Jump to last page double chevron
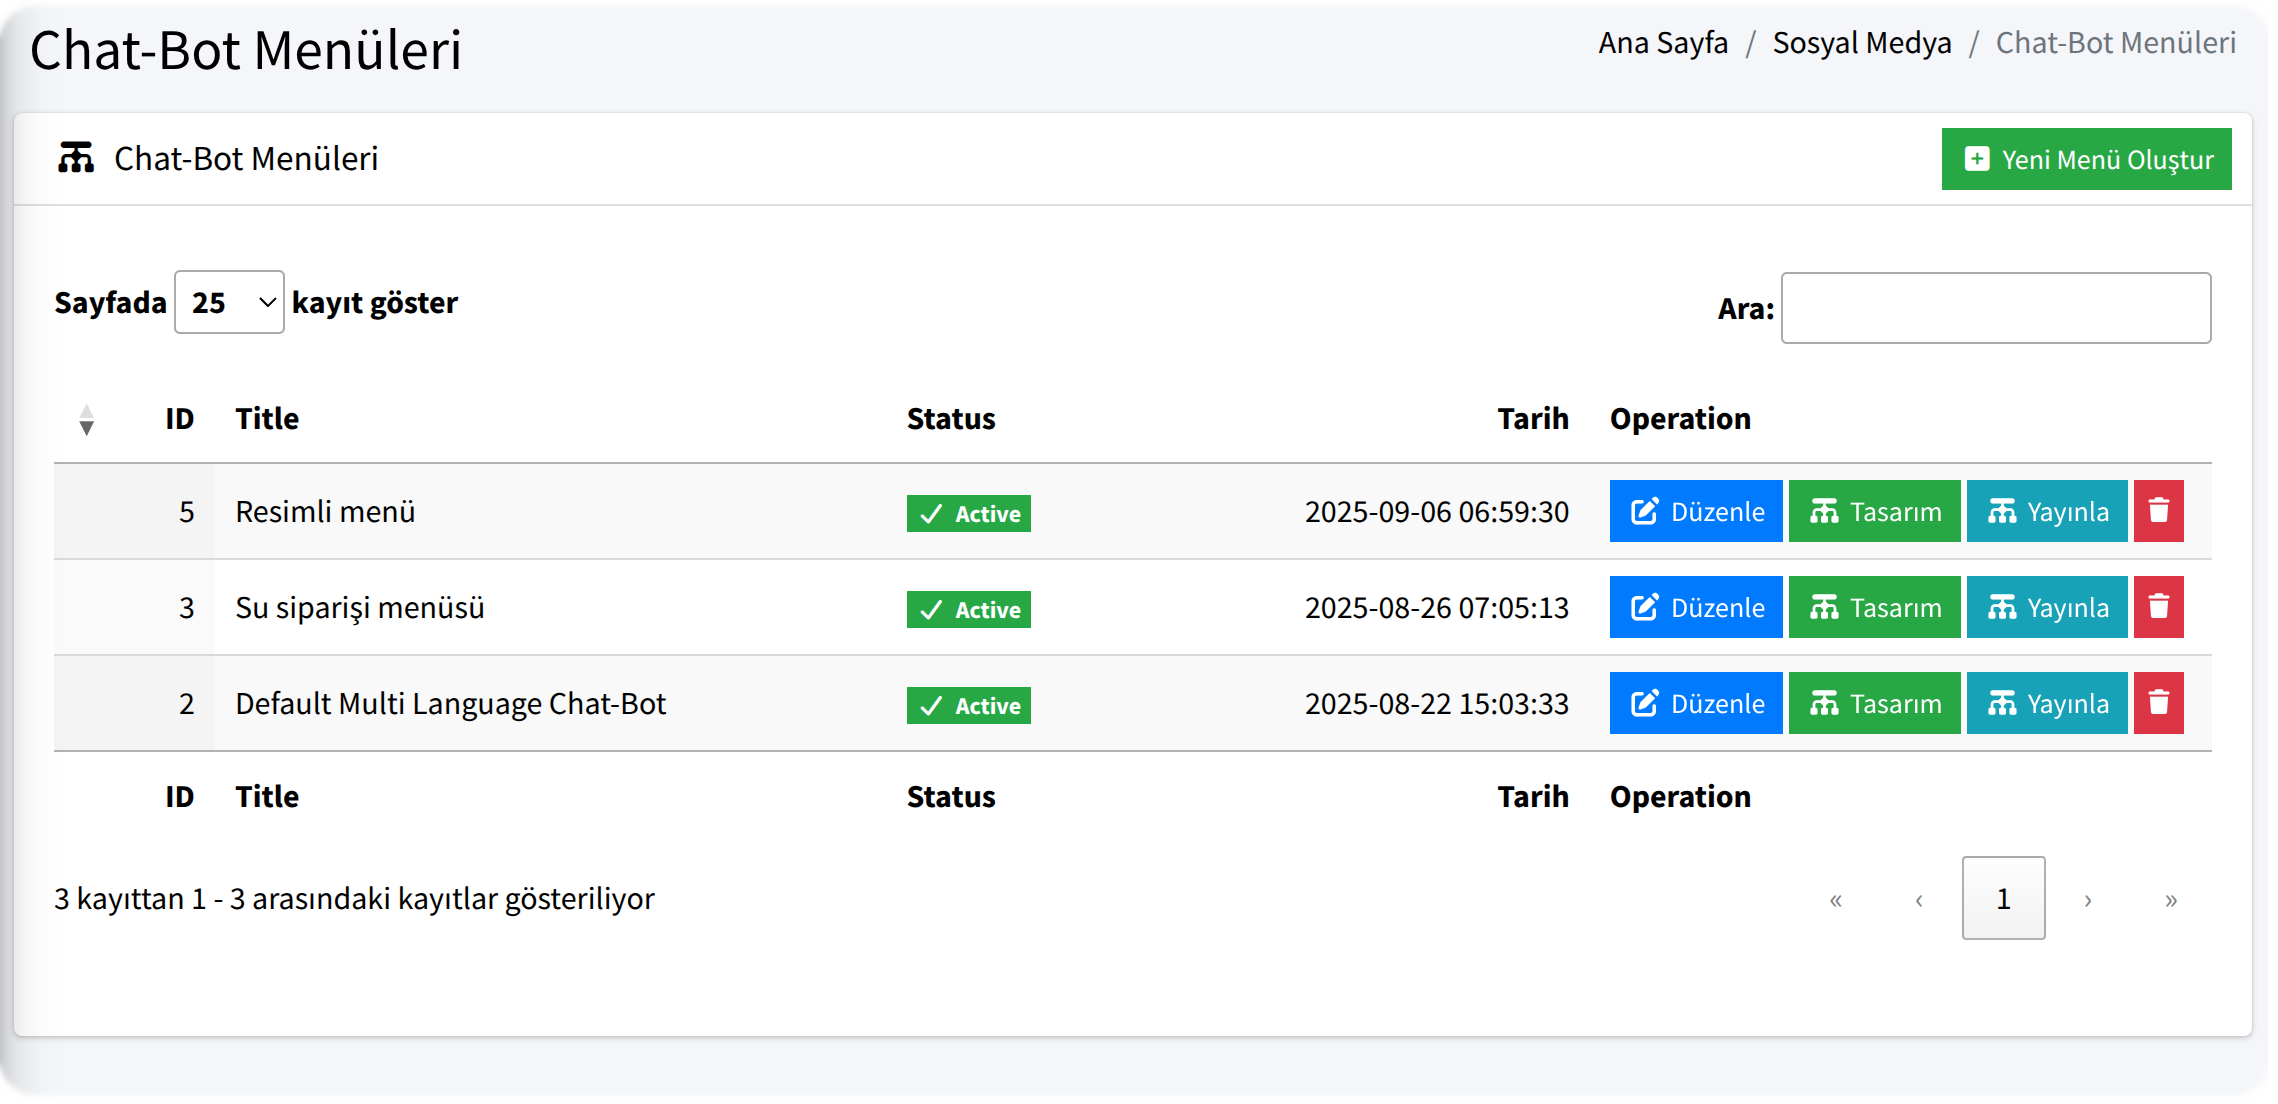2278x1104 pixels. (2170, 899)
